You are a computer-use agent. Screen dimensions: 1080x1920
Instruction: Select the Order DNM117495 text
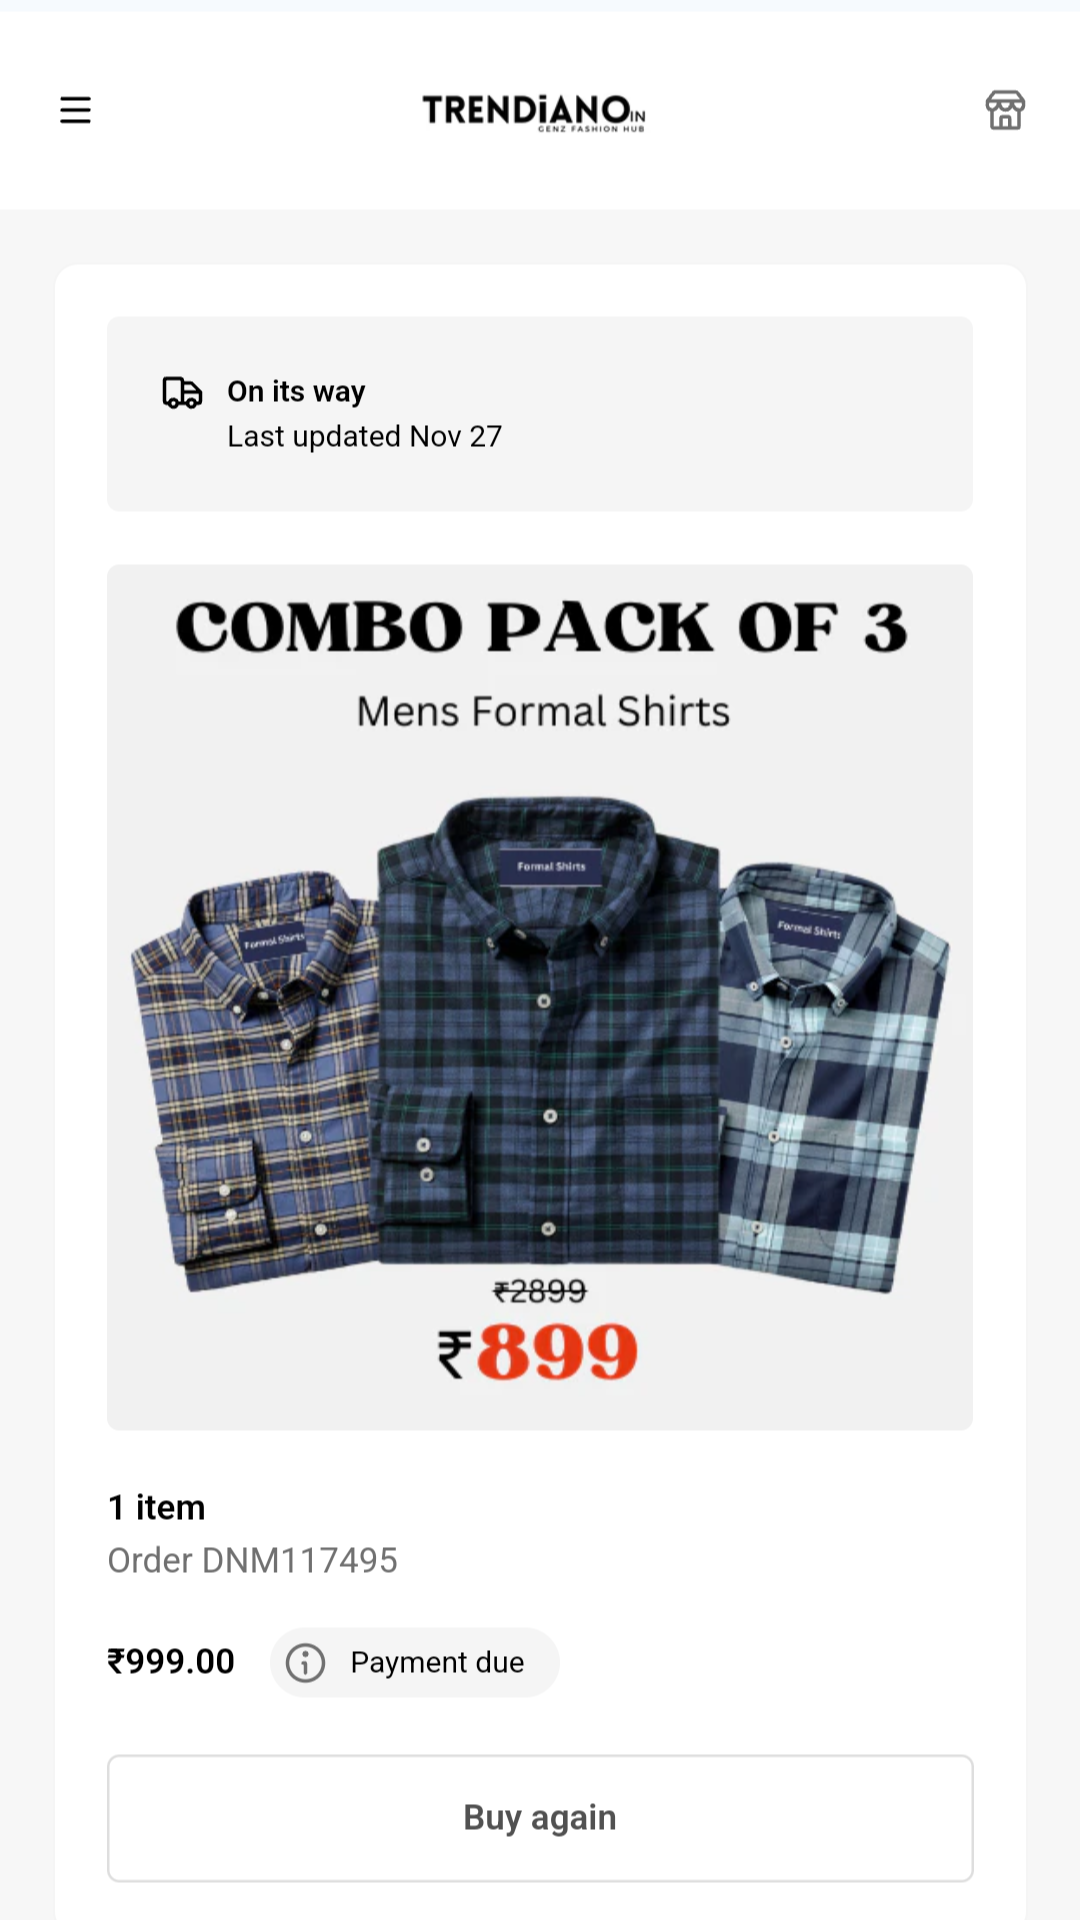[252, 1560]
